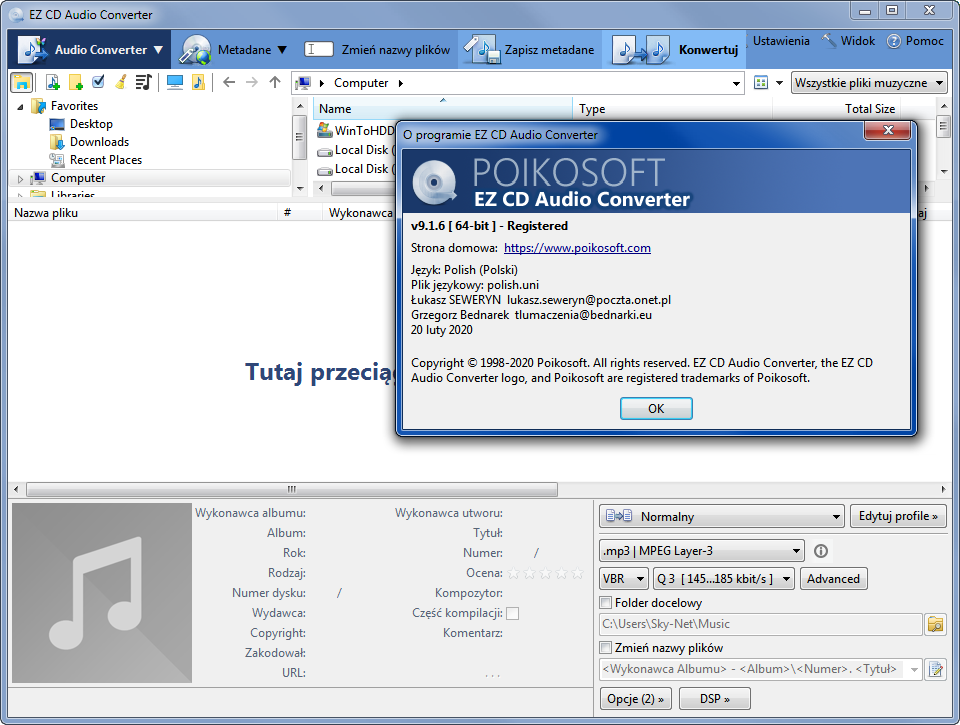Click the Edytuj profile button
Image resolution: width=960 pixels, height=725 pixels.
click(x=898, y=516)
